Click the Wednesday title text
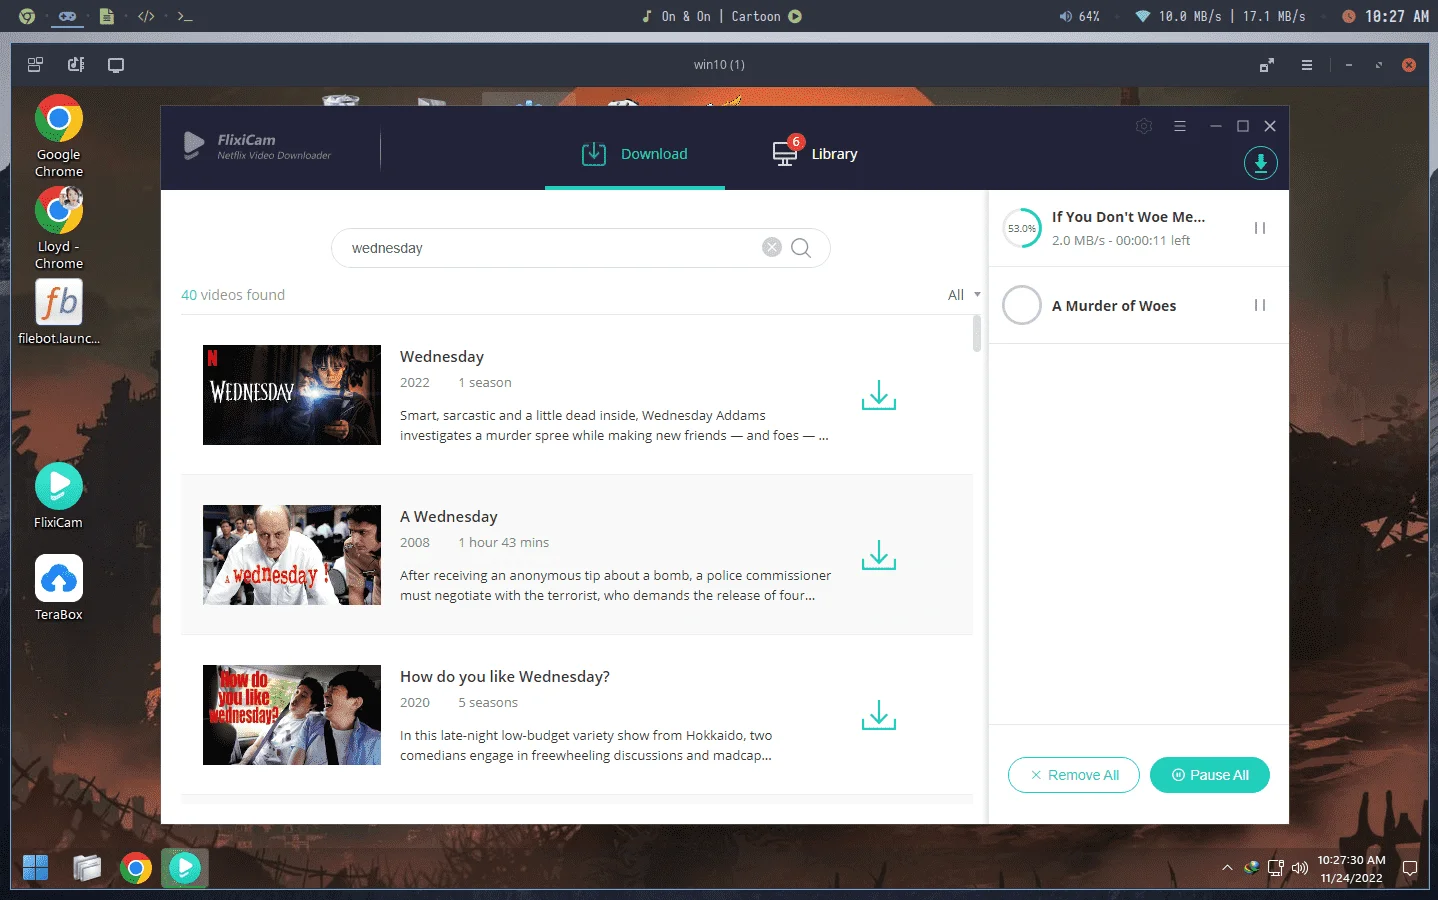This screenshot has height=900, width=1438. [x=442, y=357]
